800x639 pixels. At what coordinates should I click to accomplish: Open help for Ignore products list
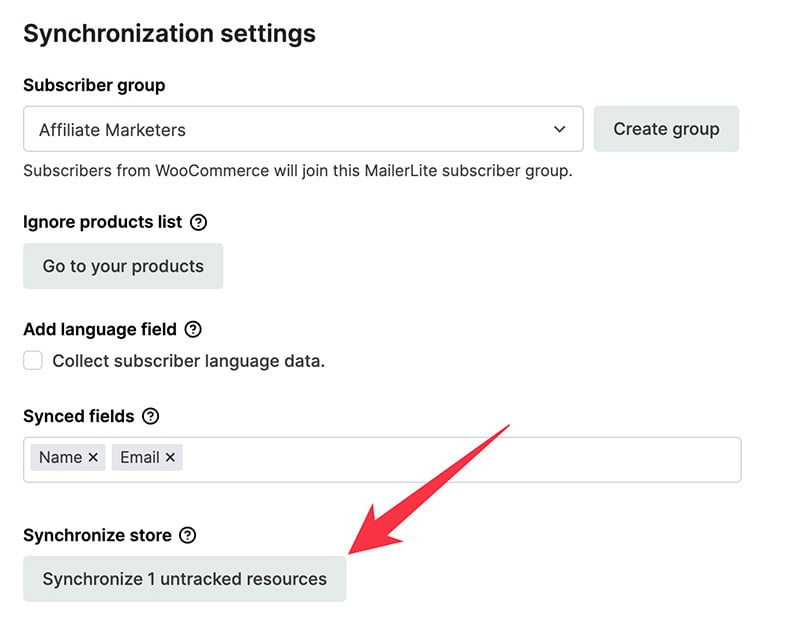coord(198,223)
